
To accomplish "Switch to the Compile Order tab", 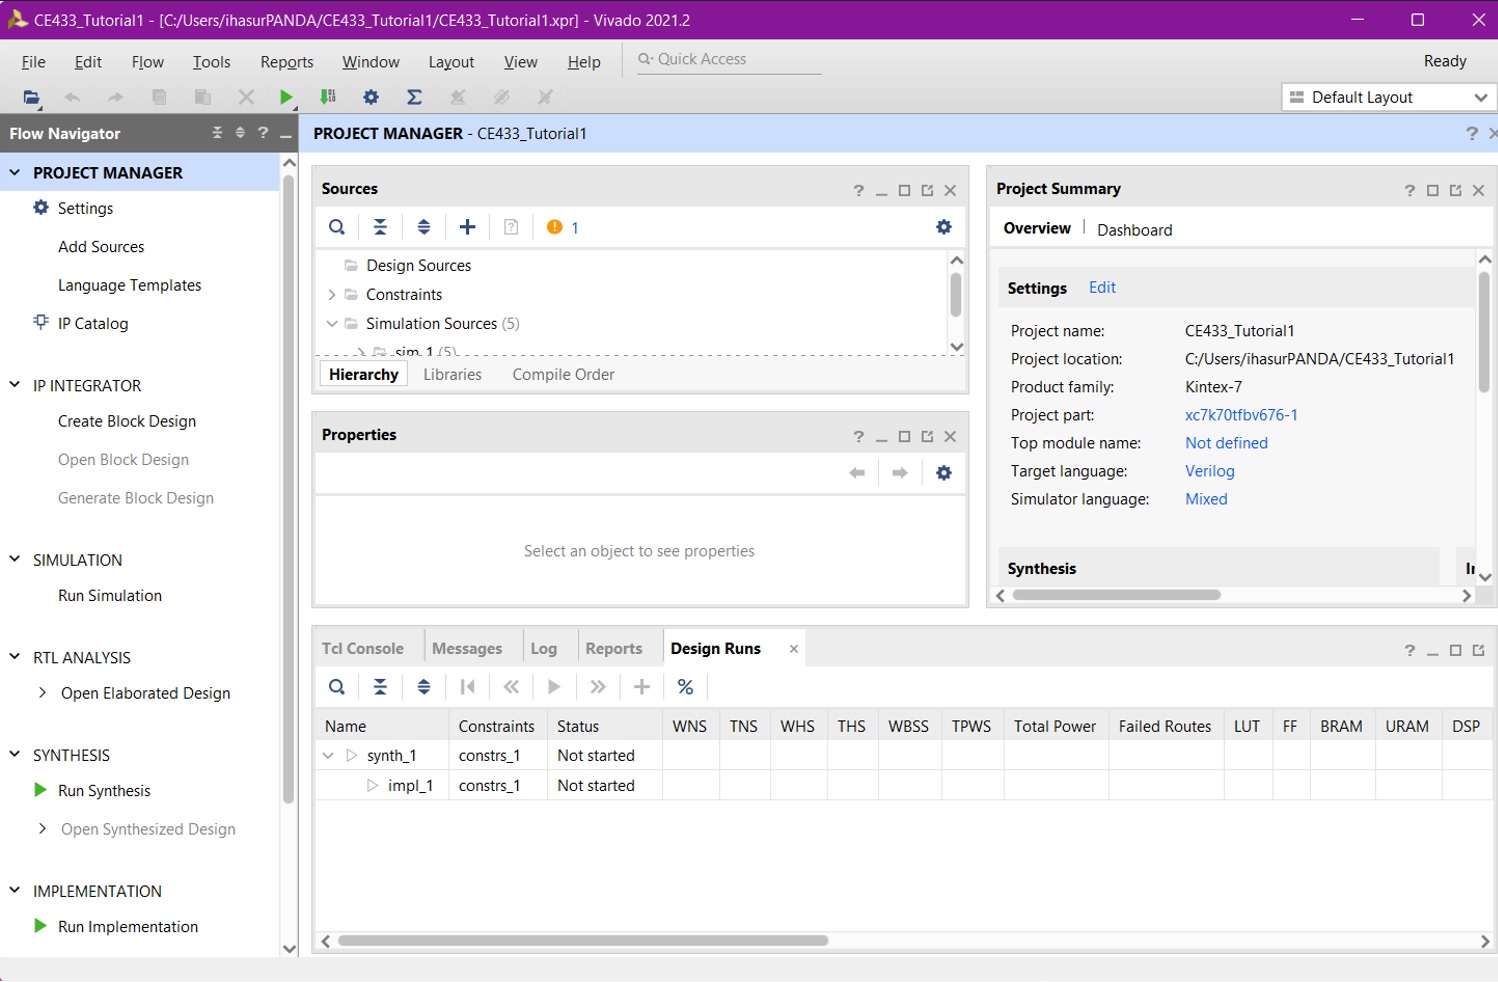I will point(563,374).
